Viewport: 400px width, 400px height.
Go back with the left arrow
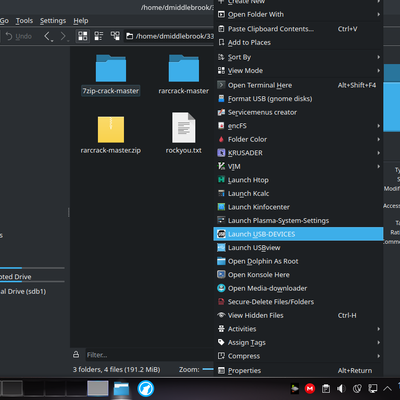click(48, 36)
